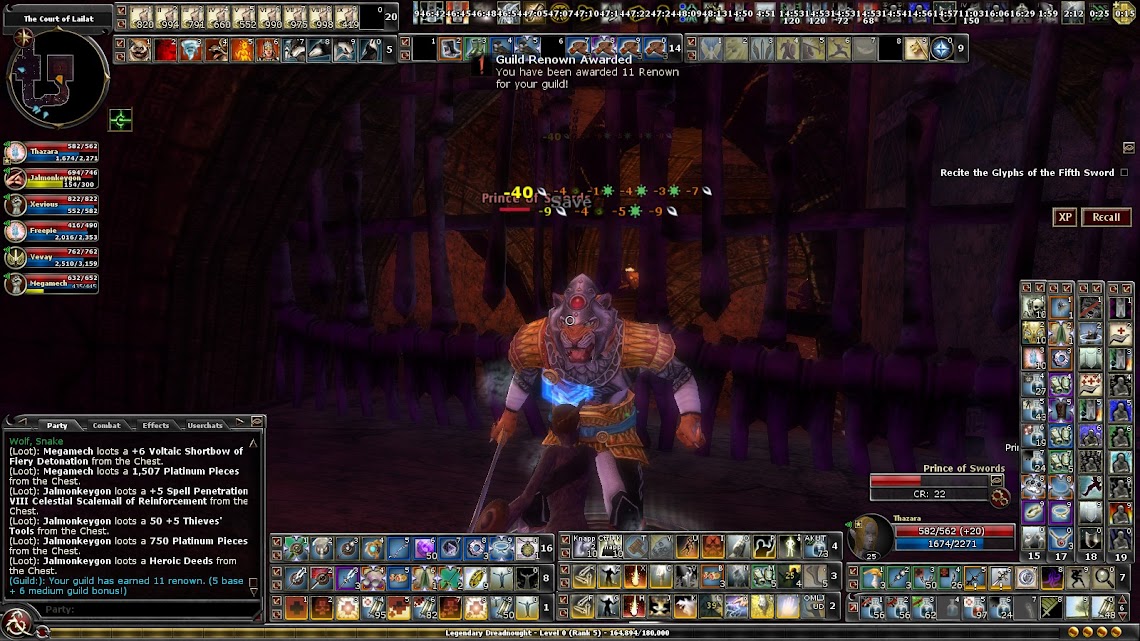Cast the fire pillar spell labeled X on hotbar 3
1140x641 pixels.
point(634,576)
